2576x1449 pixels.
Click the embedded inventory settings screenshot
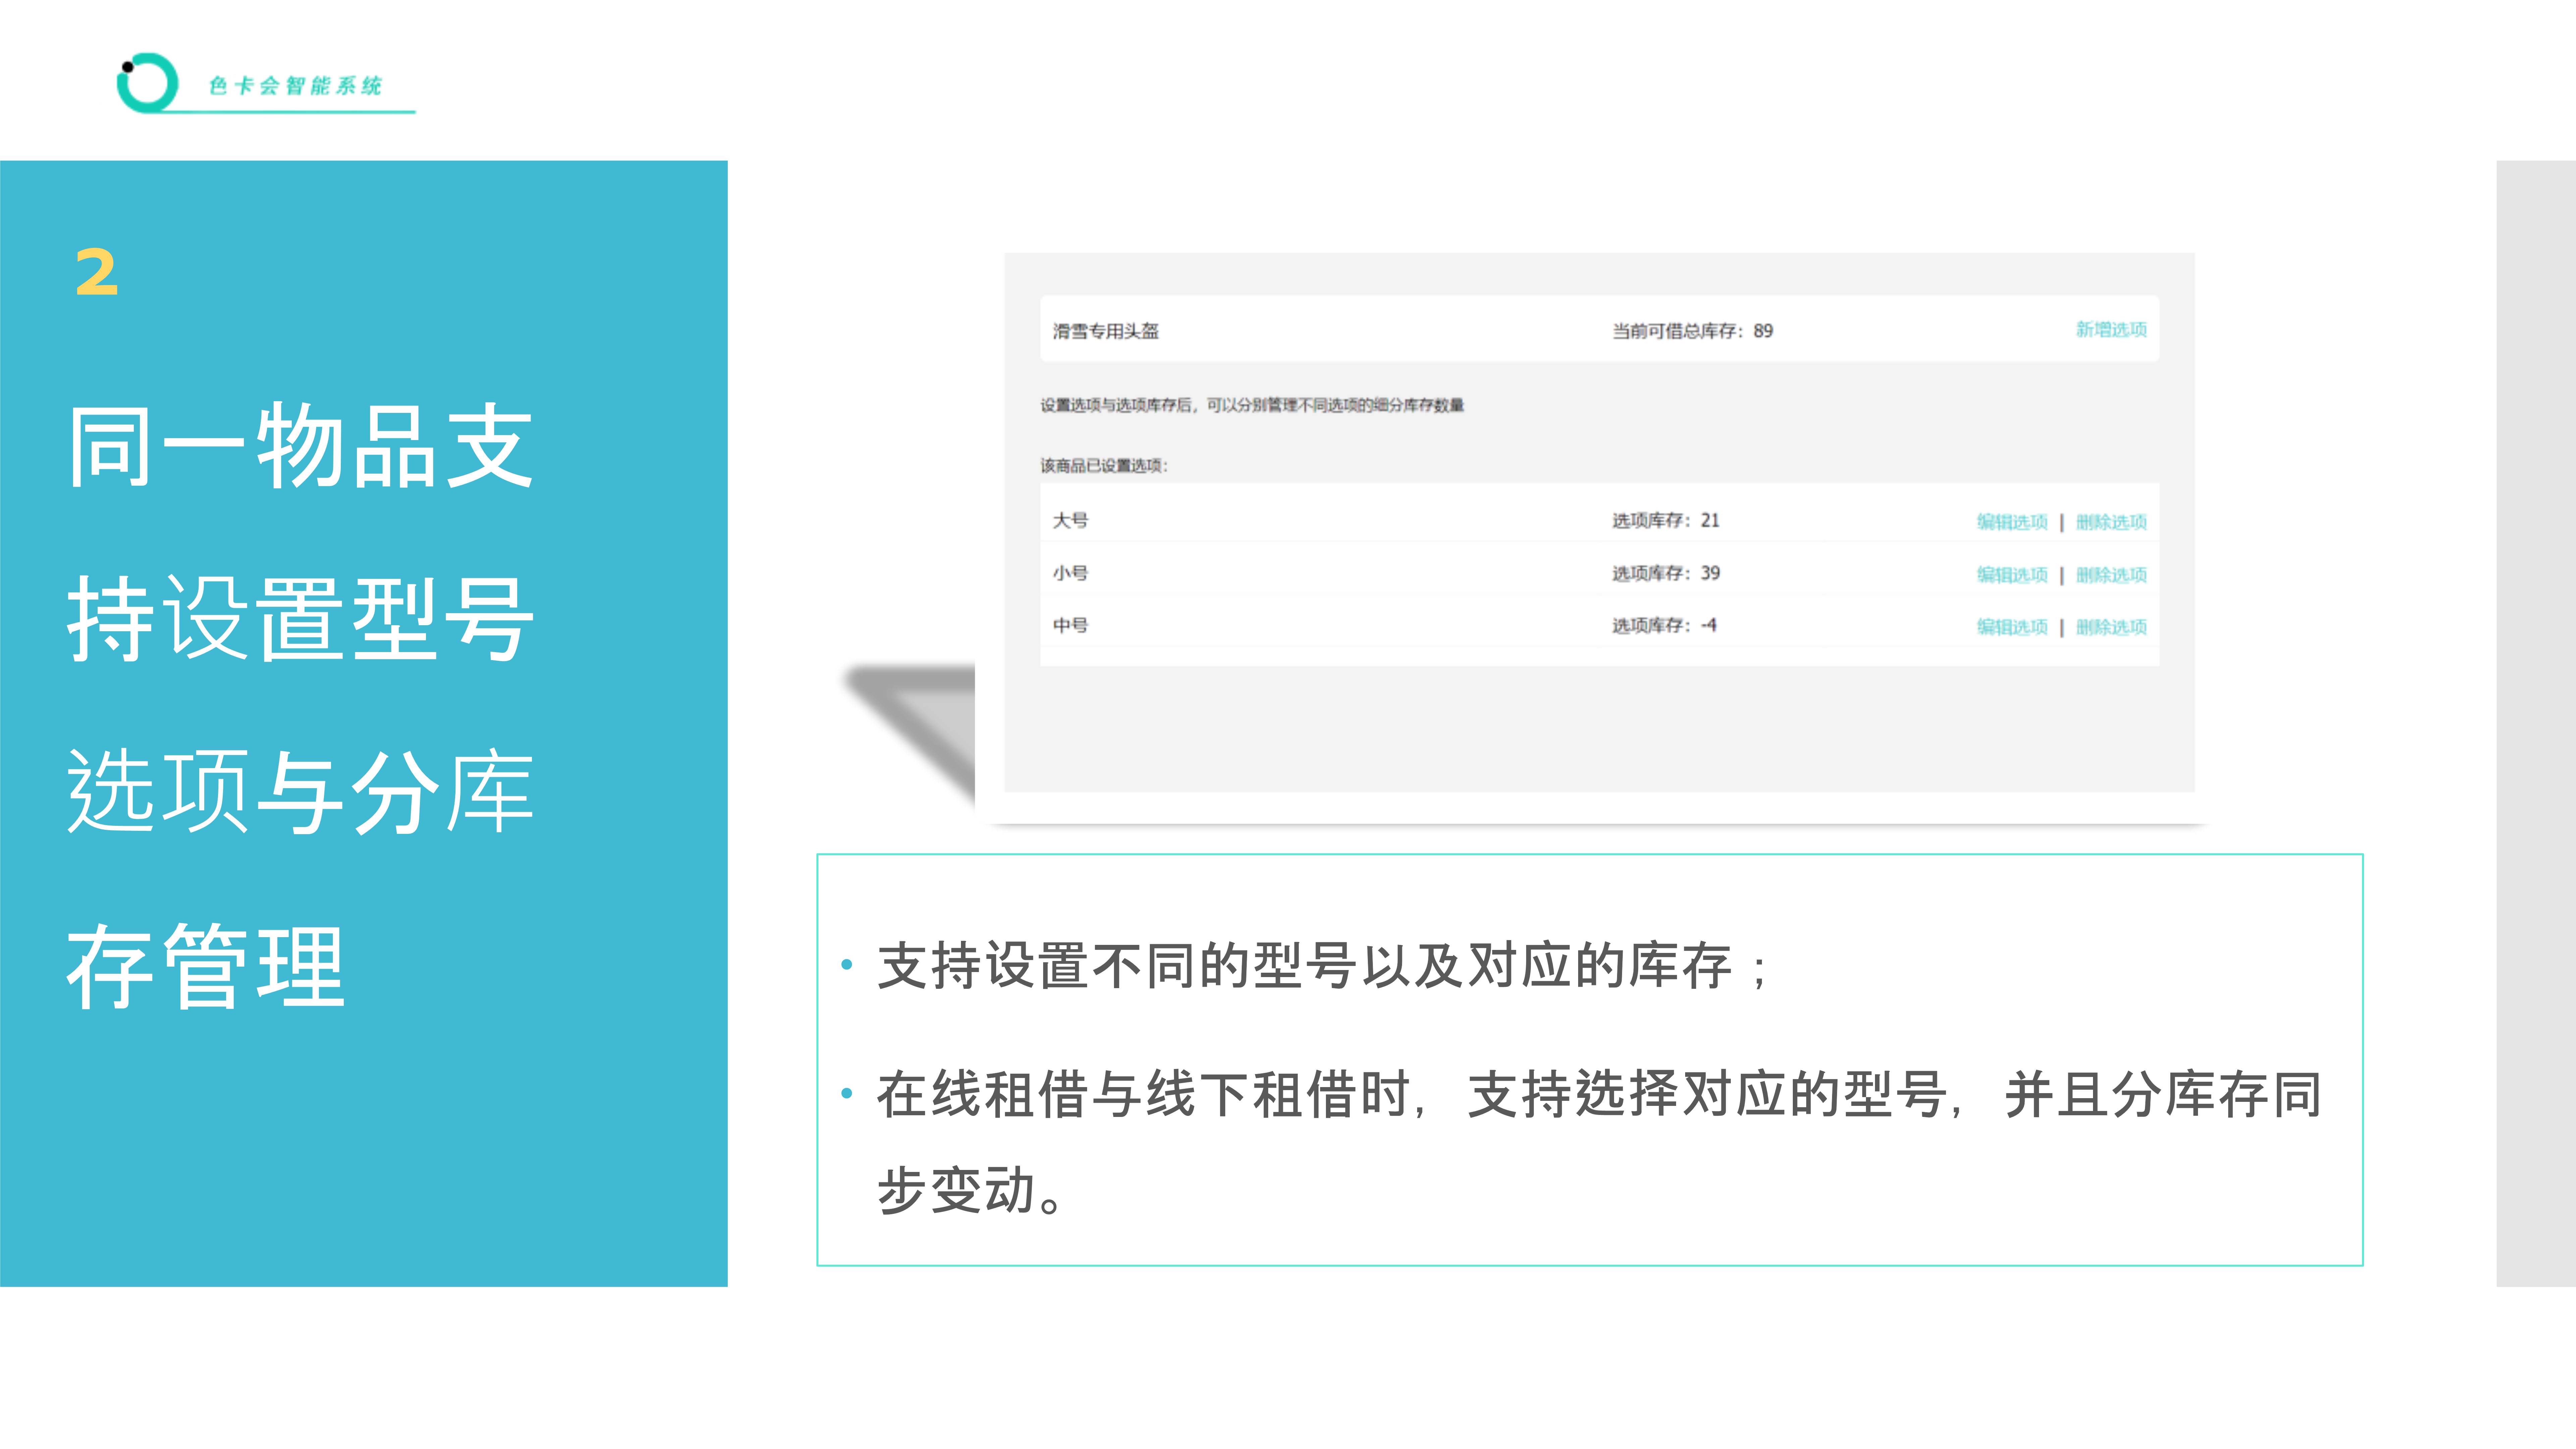[x=1599, y=522]
